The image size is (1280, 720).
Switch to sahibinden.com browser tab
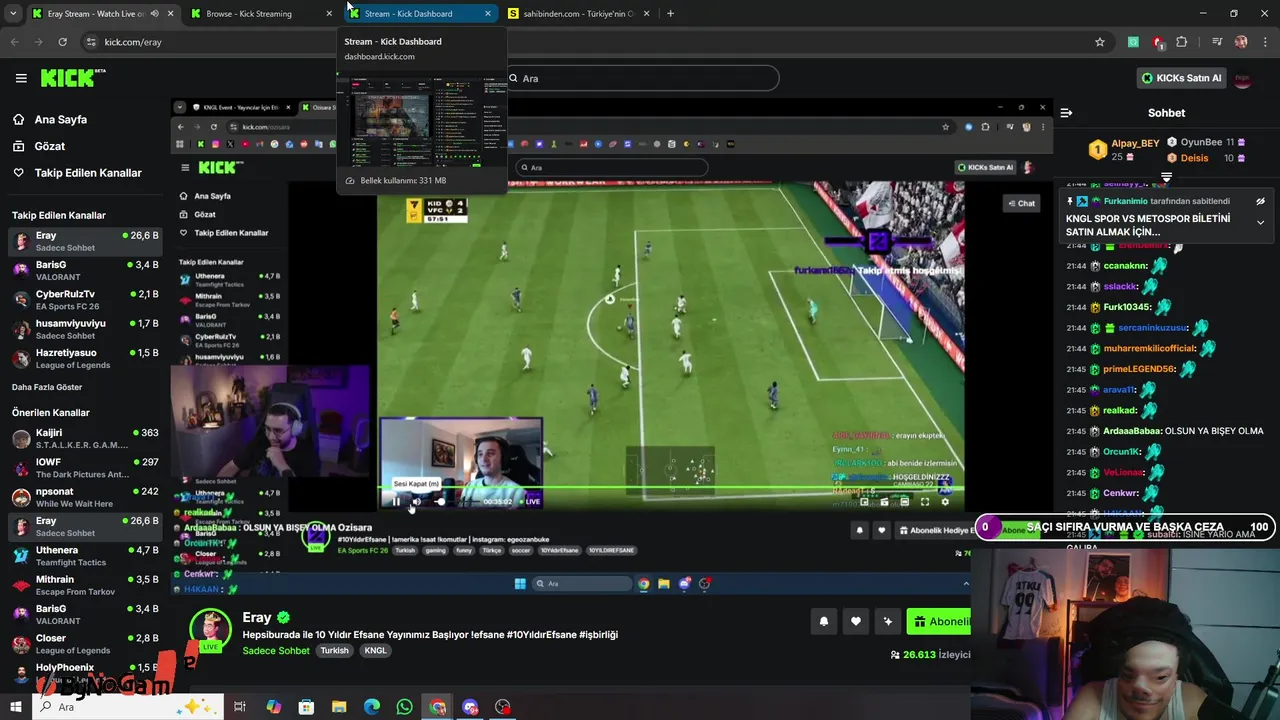coord(578,14)
